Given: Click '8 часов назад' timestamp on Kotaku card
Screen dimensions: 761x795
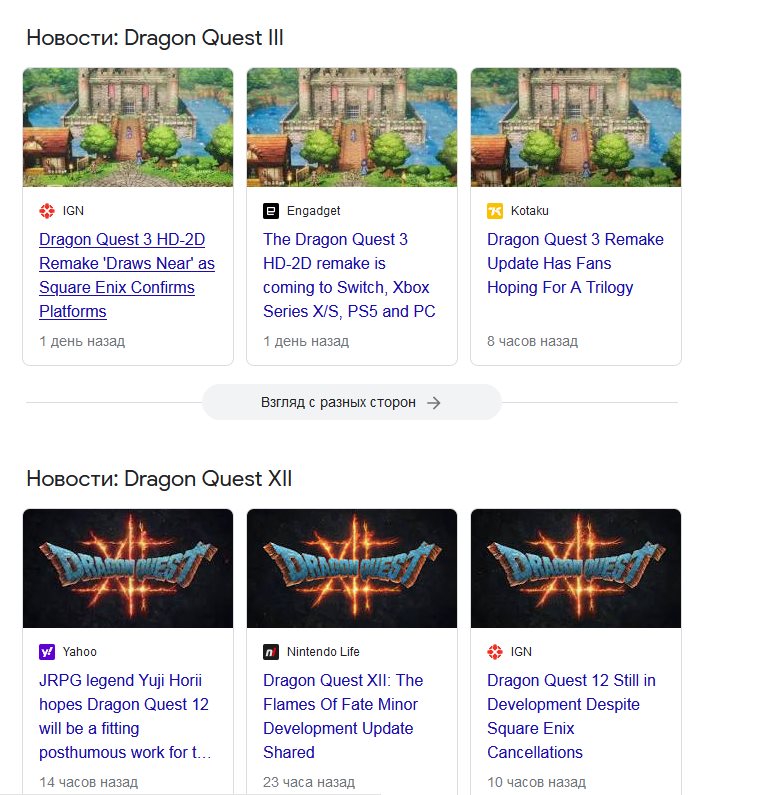Looking at the screenshot, I should 532,341.
